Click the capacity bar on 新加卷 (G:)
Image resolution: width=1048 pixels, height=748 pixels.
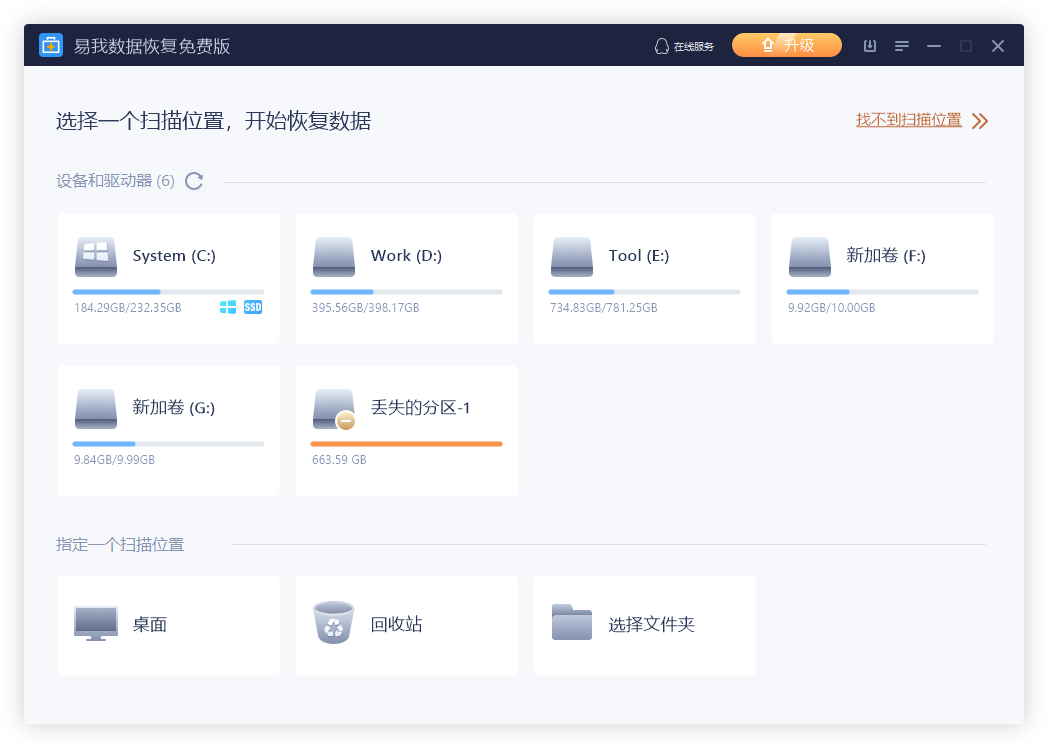click(x=168, y=443)
